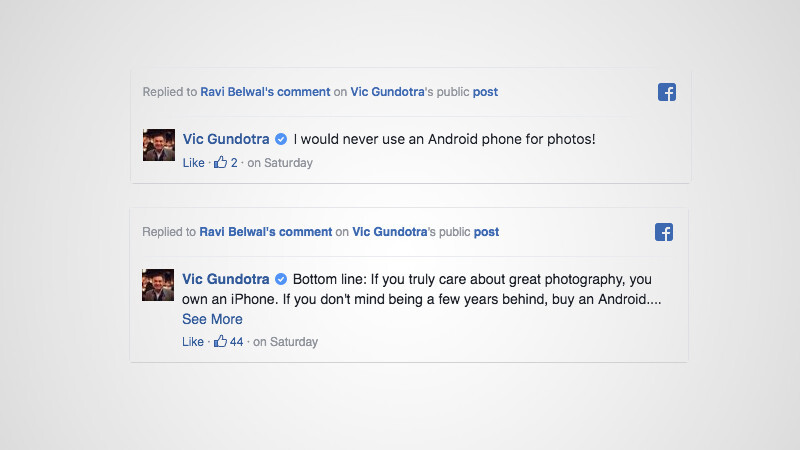
Task: Click the verified badge in the second comment
Action: 282,279
